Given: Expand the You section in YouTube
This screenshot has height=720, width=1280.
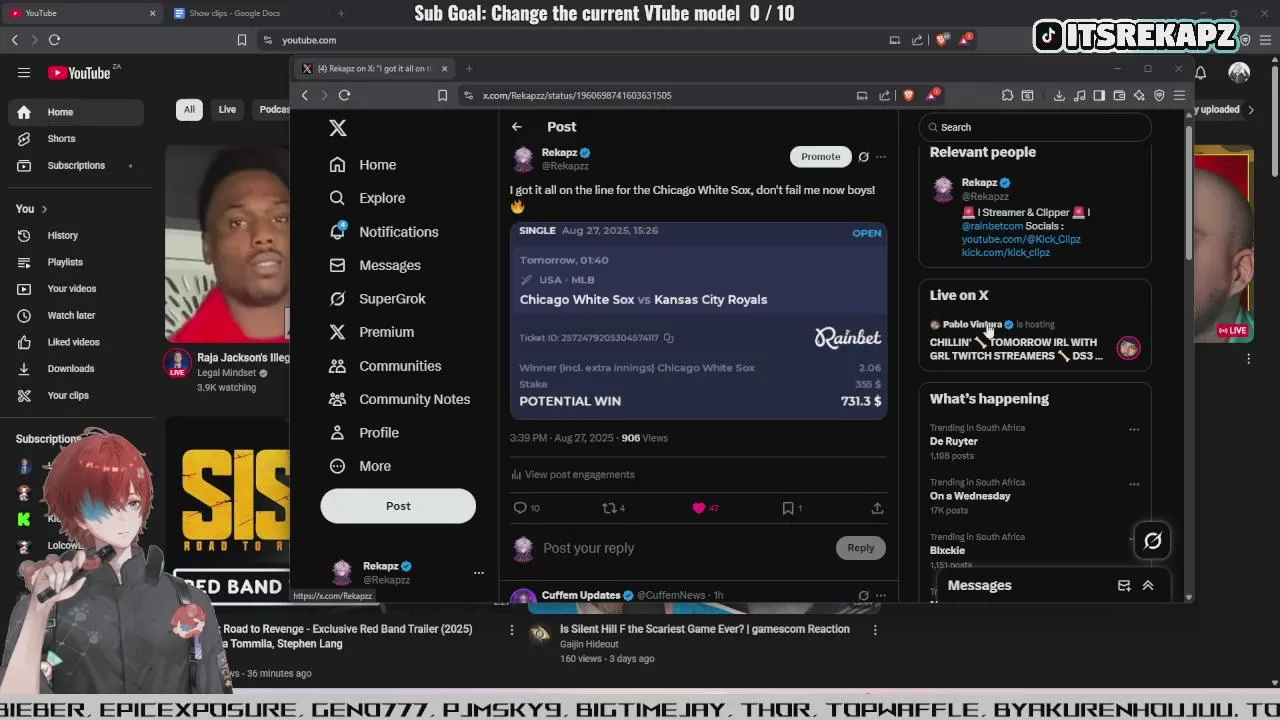Looking at the screenshot, I should coord(32,209).
